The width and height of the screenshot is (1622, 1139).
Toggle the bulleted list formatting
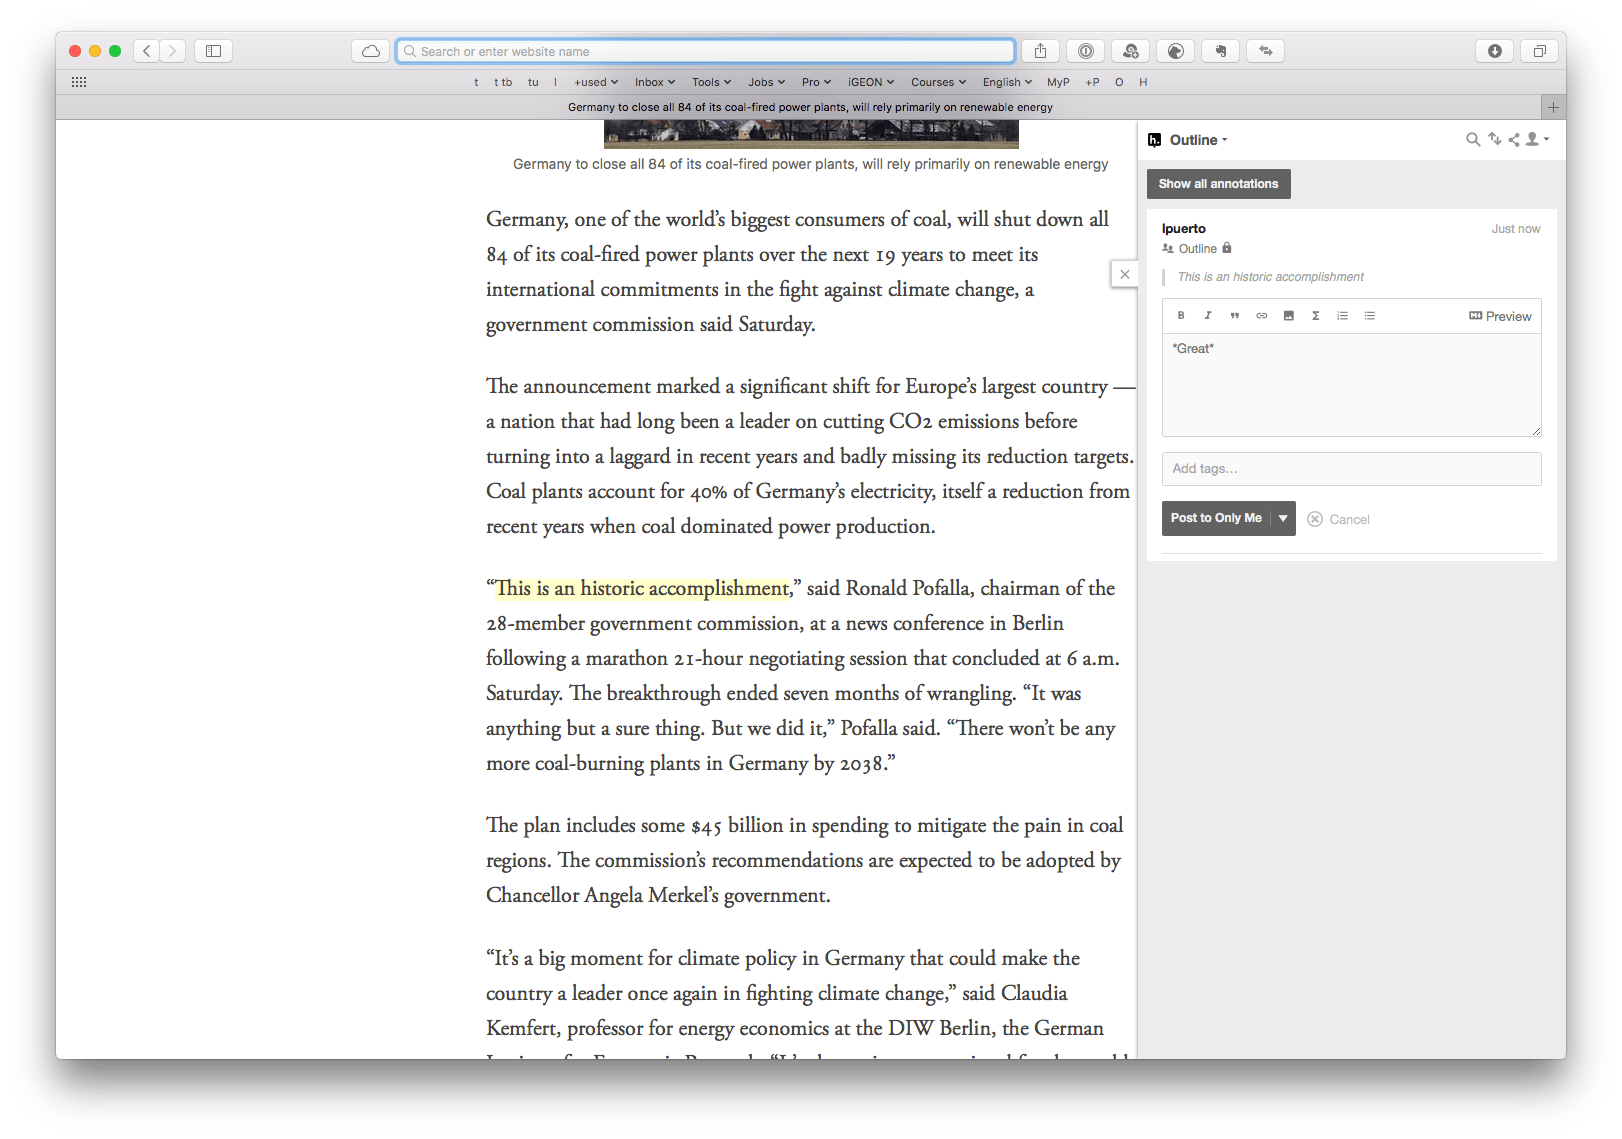click(x=1369, y=315)
